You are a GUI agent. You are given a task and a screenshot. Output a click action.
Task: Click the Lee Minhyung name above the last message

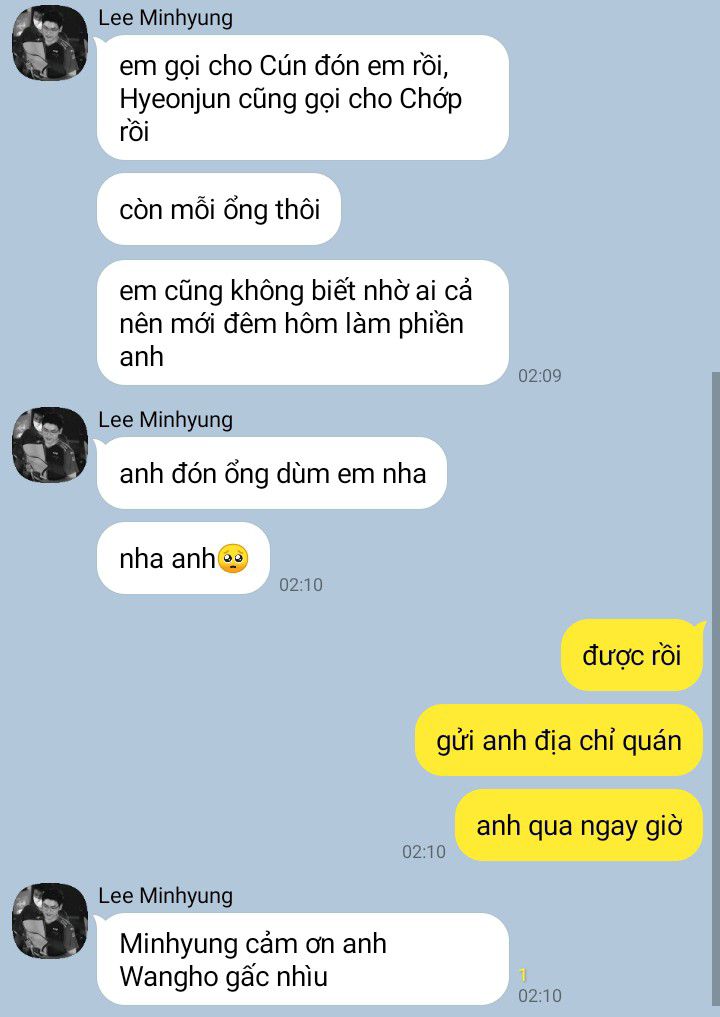tap(165, 896)
